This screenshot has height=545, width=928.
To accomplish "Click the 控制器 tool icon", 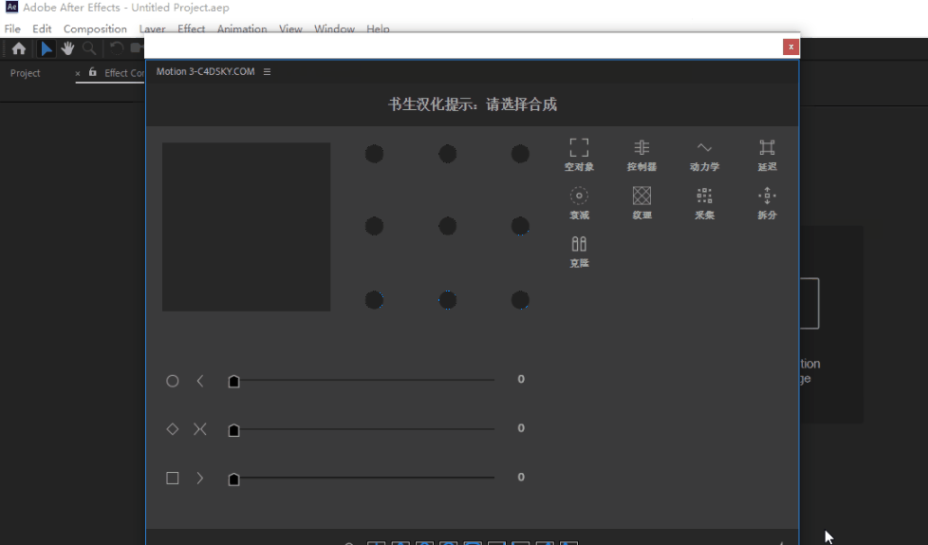I will click(x=642, y=154).
